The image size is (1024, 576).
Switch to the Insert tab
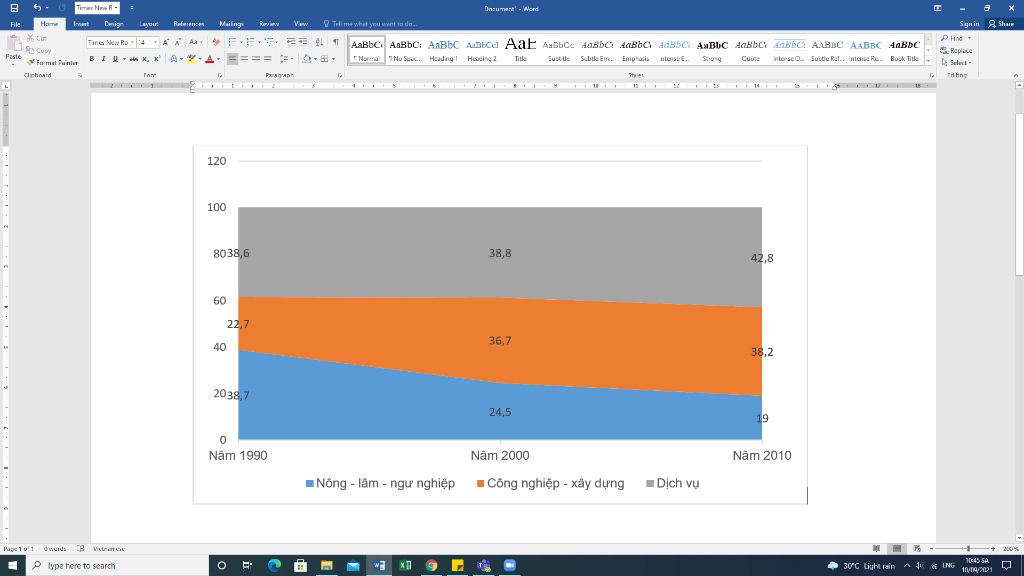pos(81,24)
